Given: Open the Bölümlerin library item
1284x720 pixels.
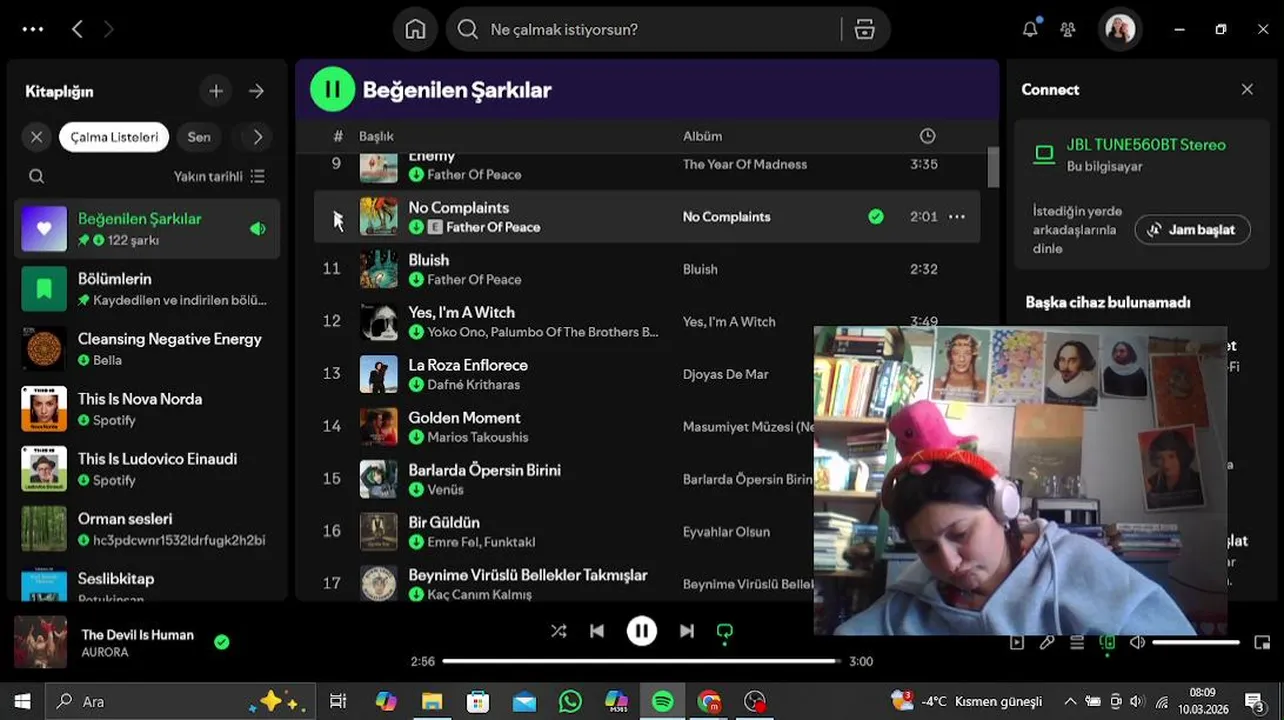Looking at the screenshot, I should pyautogui.click(x=147, y=289).
